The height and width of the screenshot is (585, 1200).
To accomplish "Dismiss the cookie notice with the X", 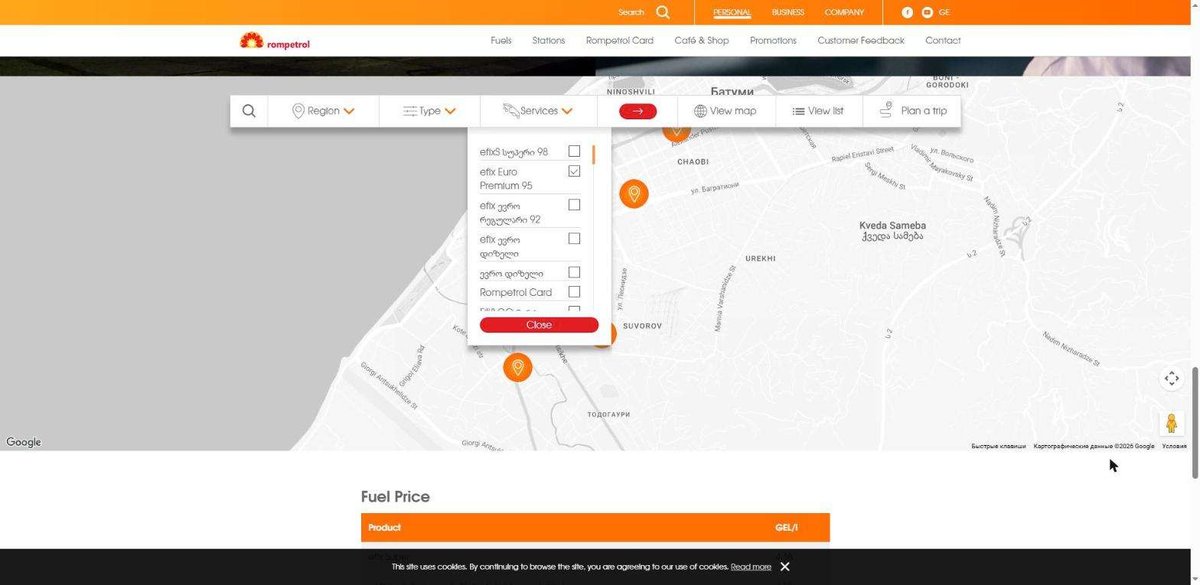I will (x=785, y=566).
